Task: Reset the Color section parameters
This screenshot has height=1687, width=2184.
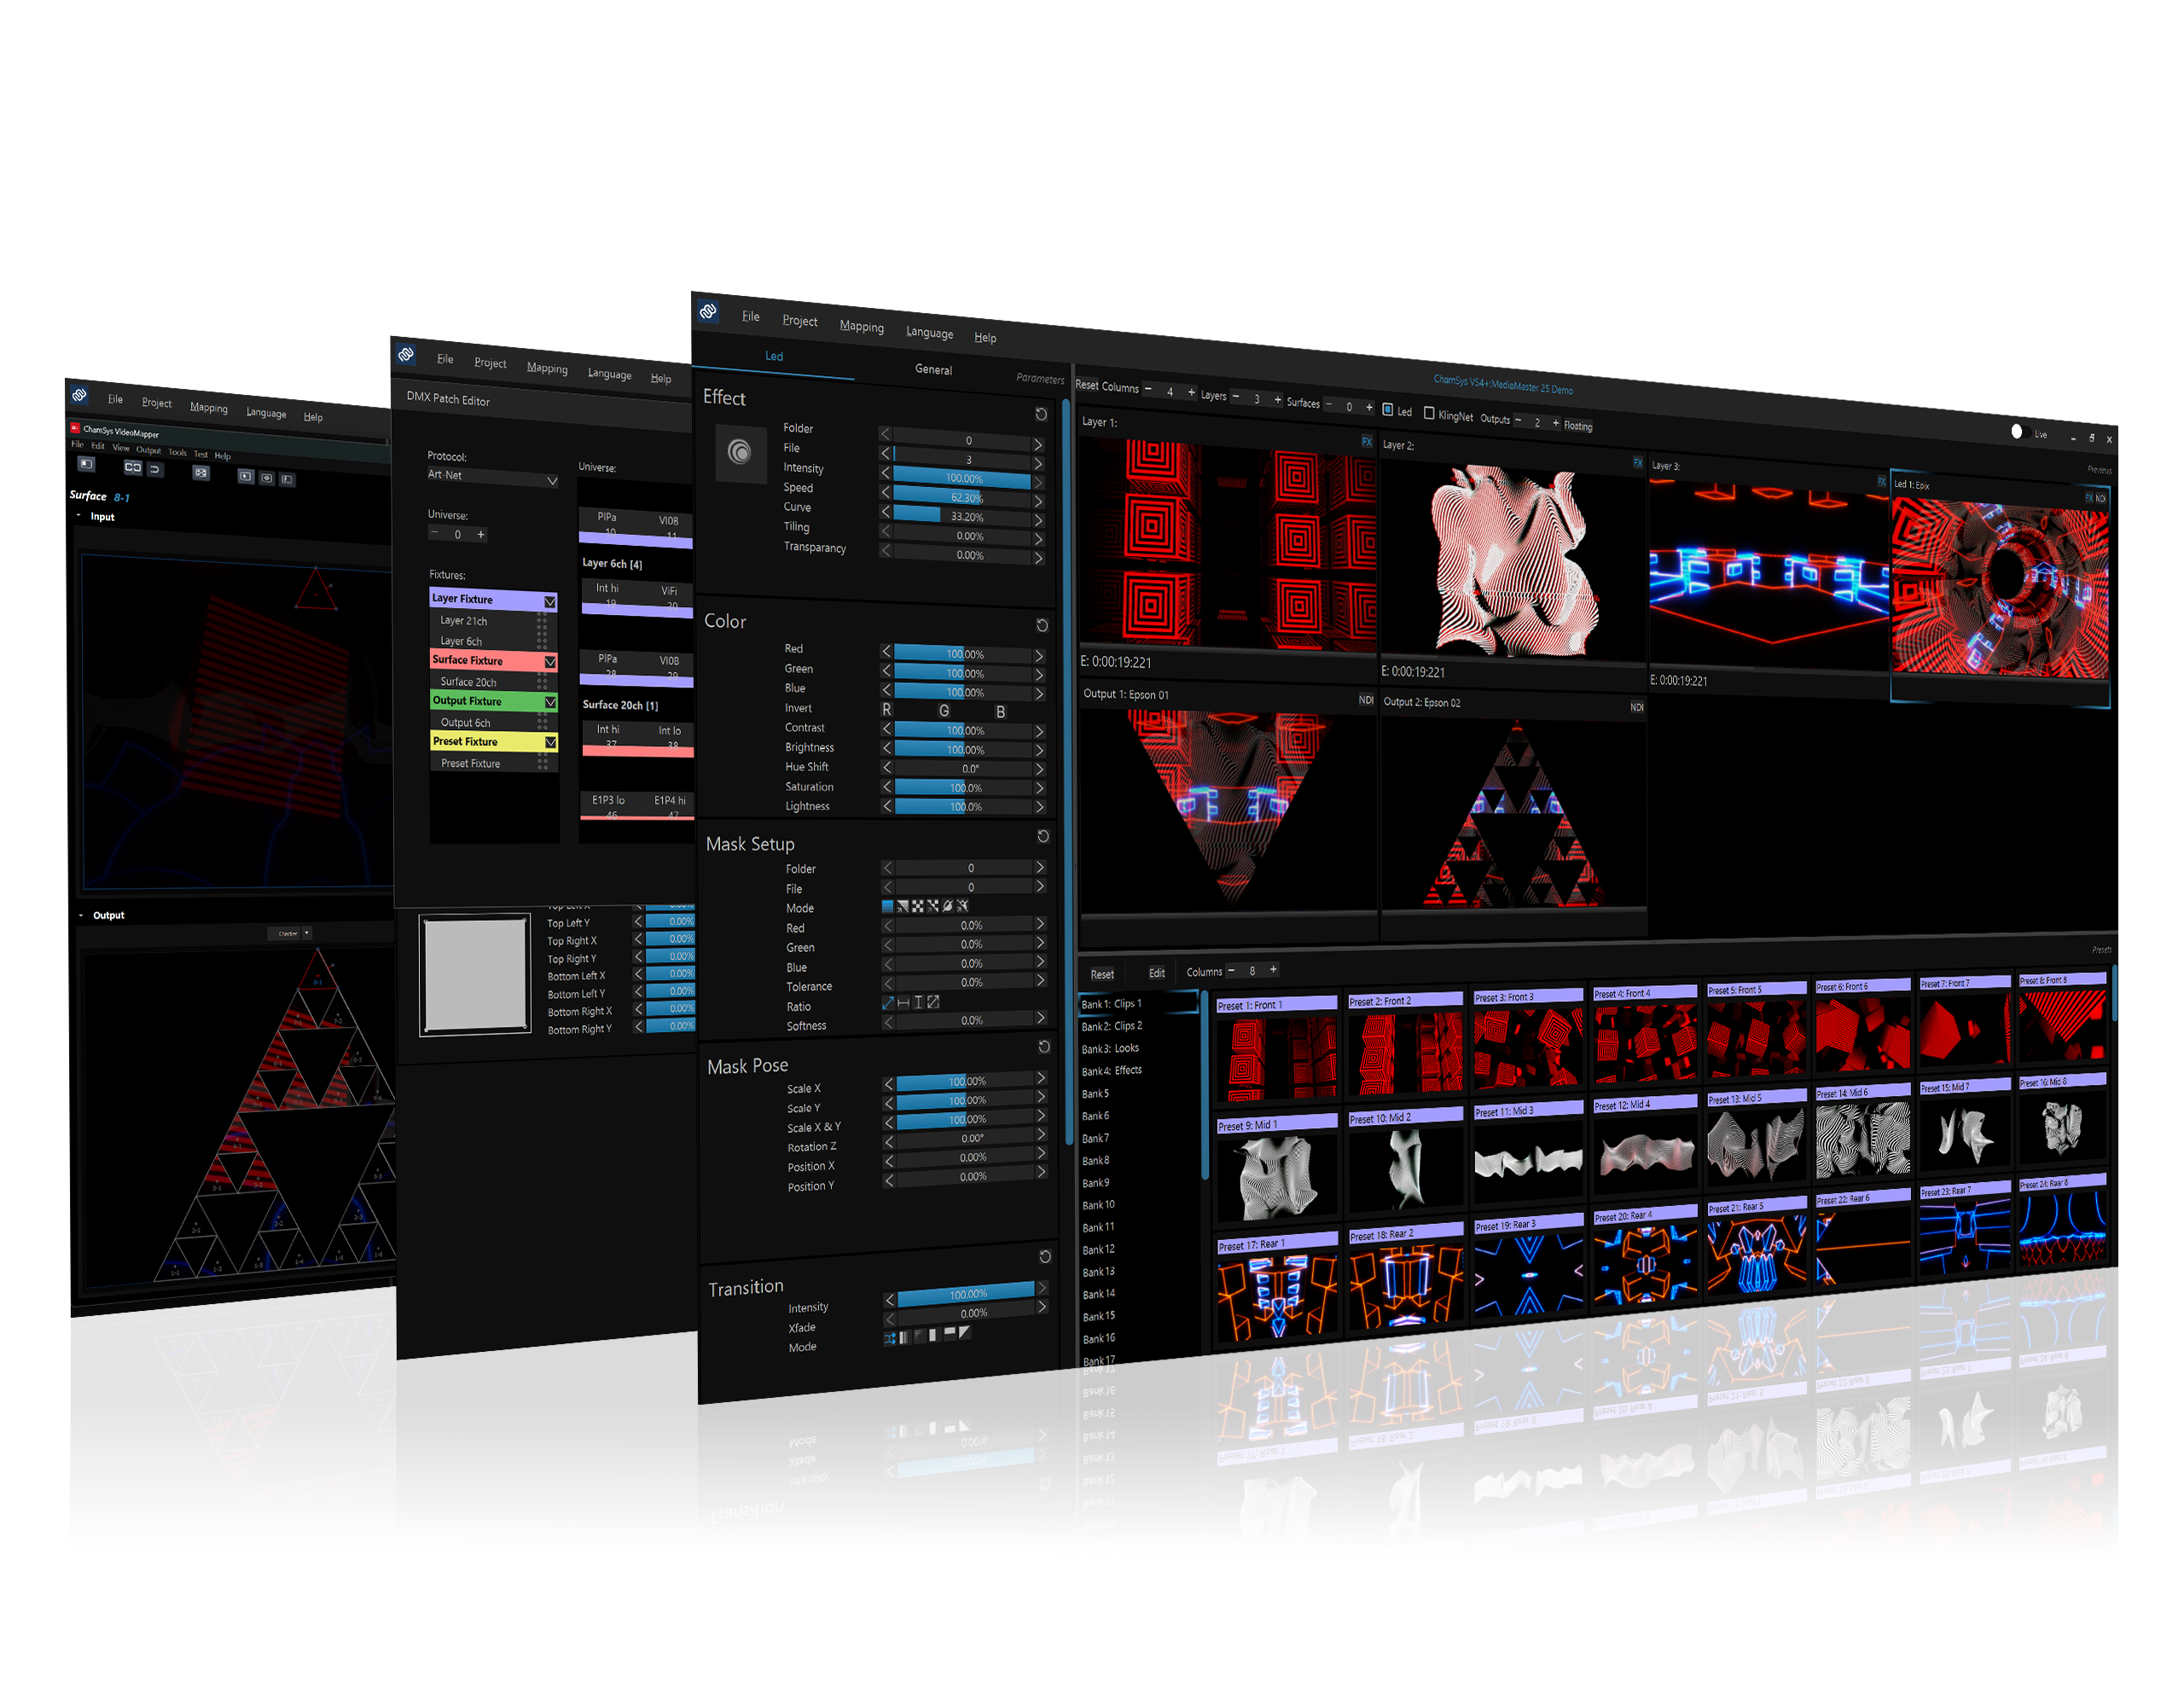Action: pyautogui.click(x=1042, y=625)
